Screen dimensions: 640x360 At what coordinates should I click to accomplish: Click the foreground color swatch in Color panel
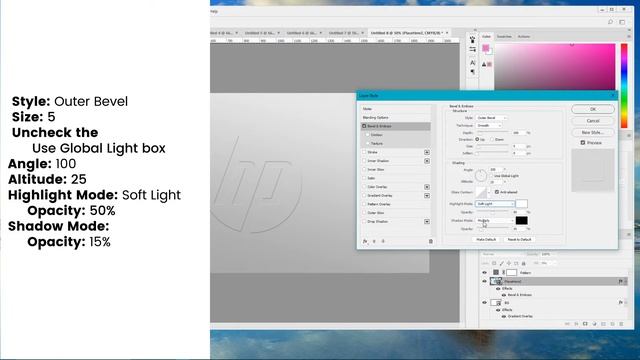pyautogui.click(x=486, y=49)
